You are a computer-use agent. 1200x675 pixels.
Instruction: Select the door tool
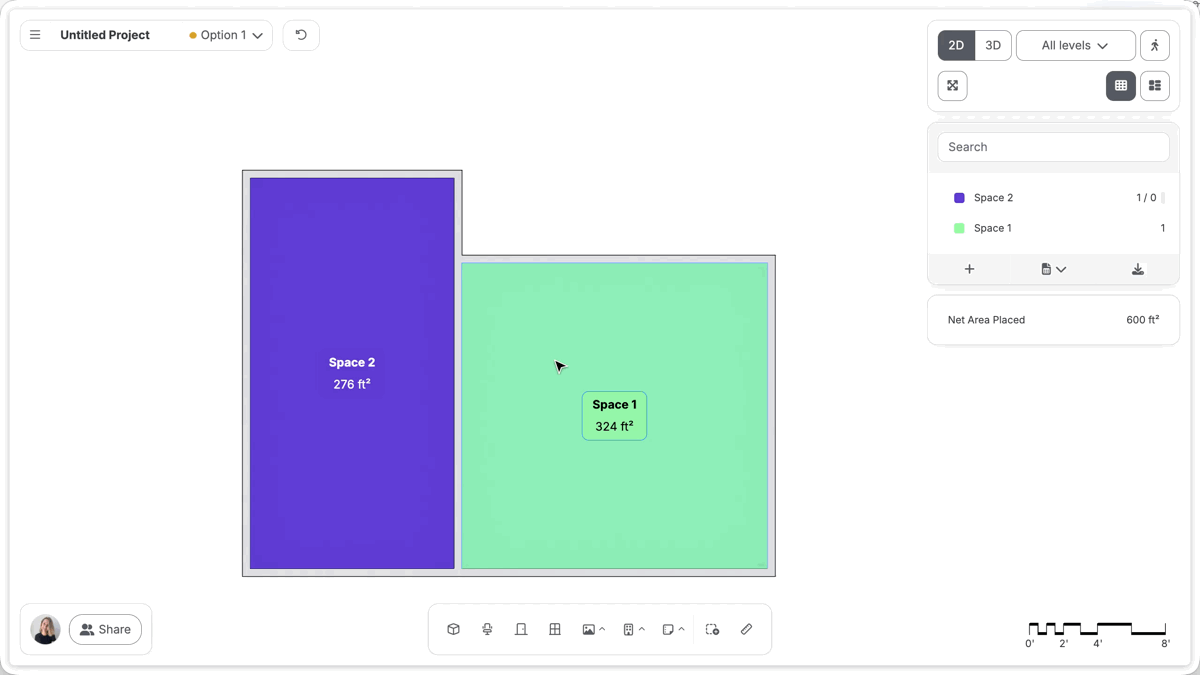521,629
